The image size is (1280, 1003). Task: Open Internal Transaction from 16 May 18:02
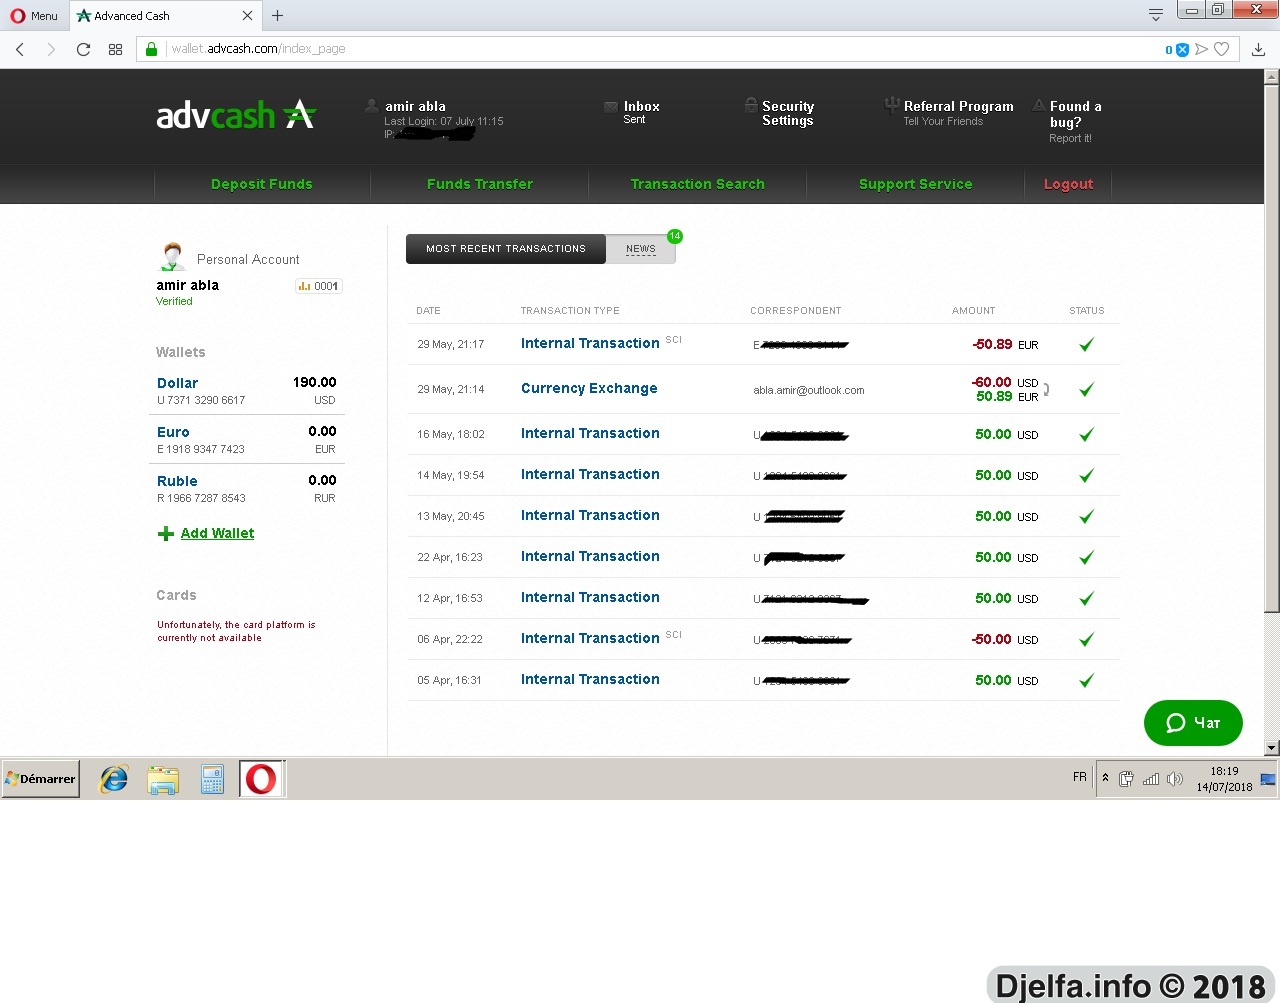coord(590,433)
